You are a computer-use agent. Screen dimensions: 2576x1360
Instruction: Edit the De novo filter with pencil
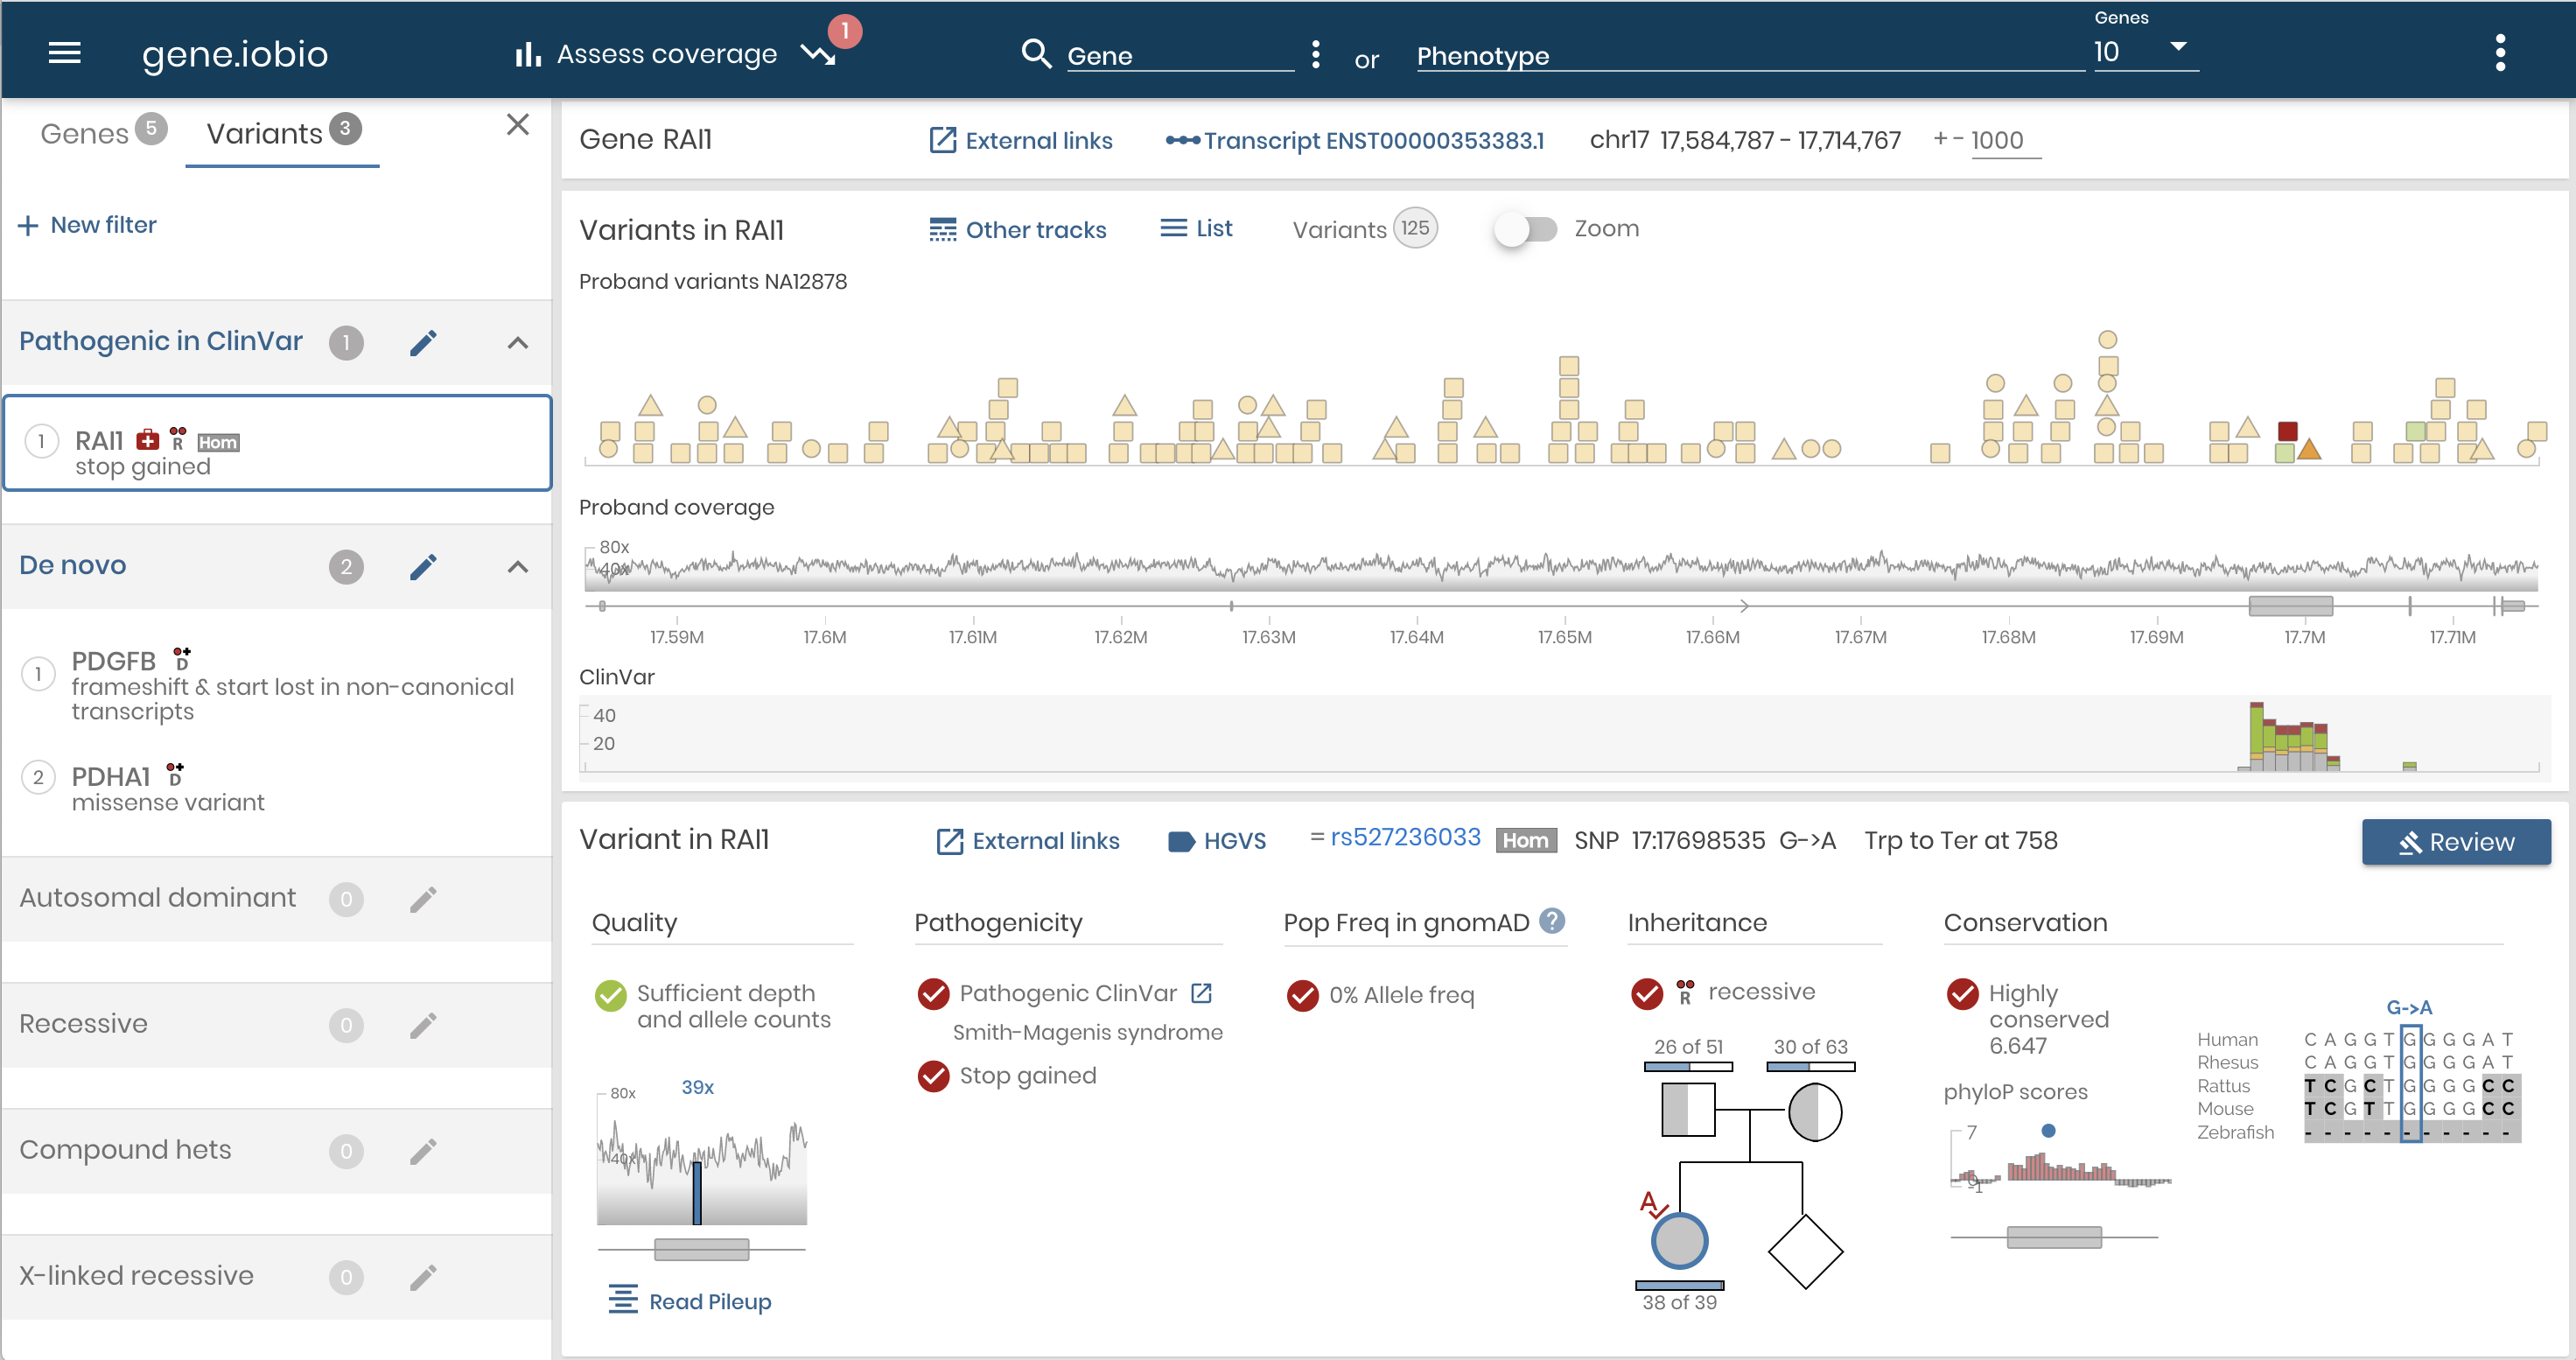(x=423, y=567)
